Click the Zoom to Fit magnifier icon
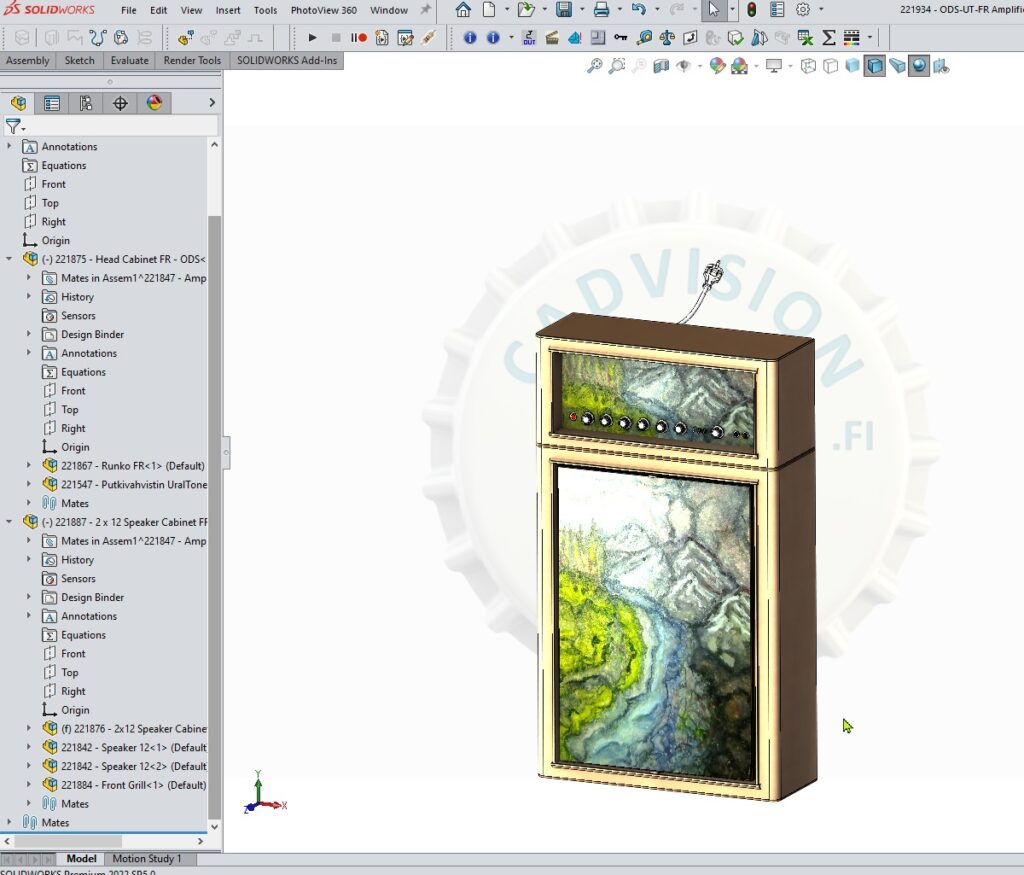The height and width of the screenshot is (875, 1024). 595,66
